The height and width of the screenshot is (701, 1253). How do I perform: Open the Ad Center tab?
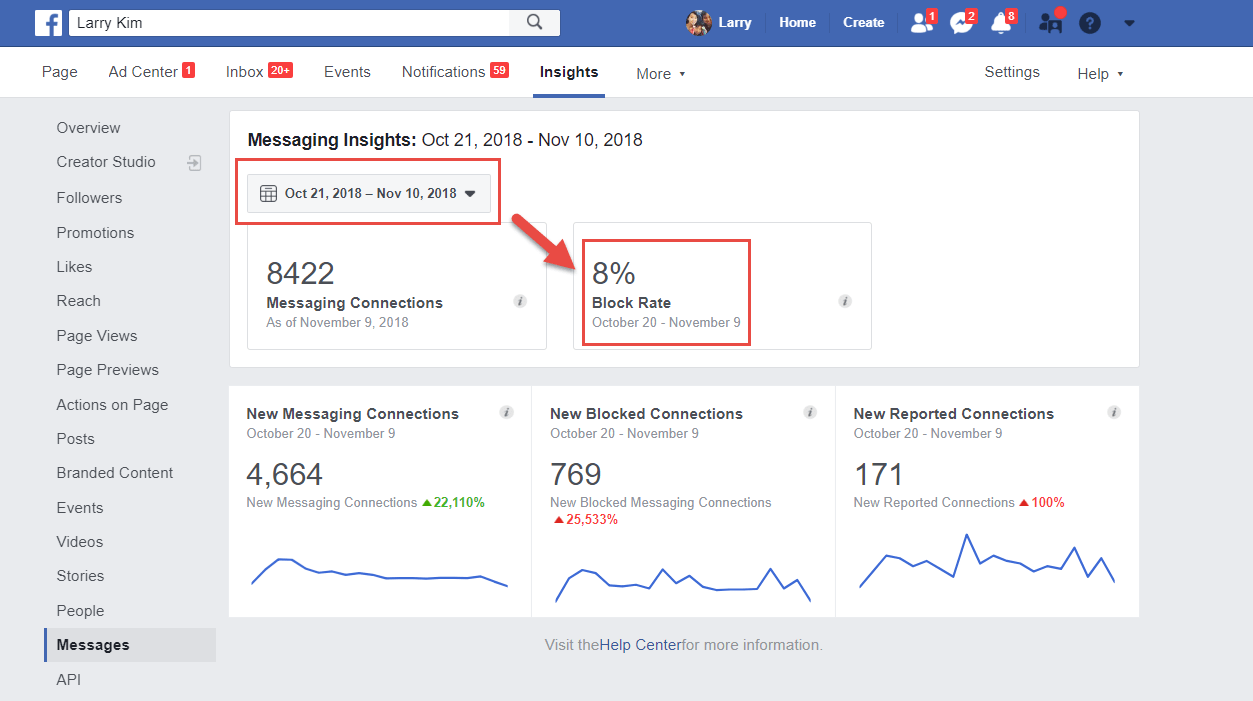pyautogui.click(x=150, y=72)
